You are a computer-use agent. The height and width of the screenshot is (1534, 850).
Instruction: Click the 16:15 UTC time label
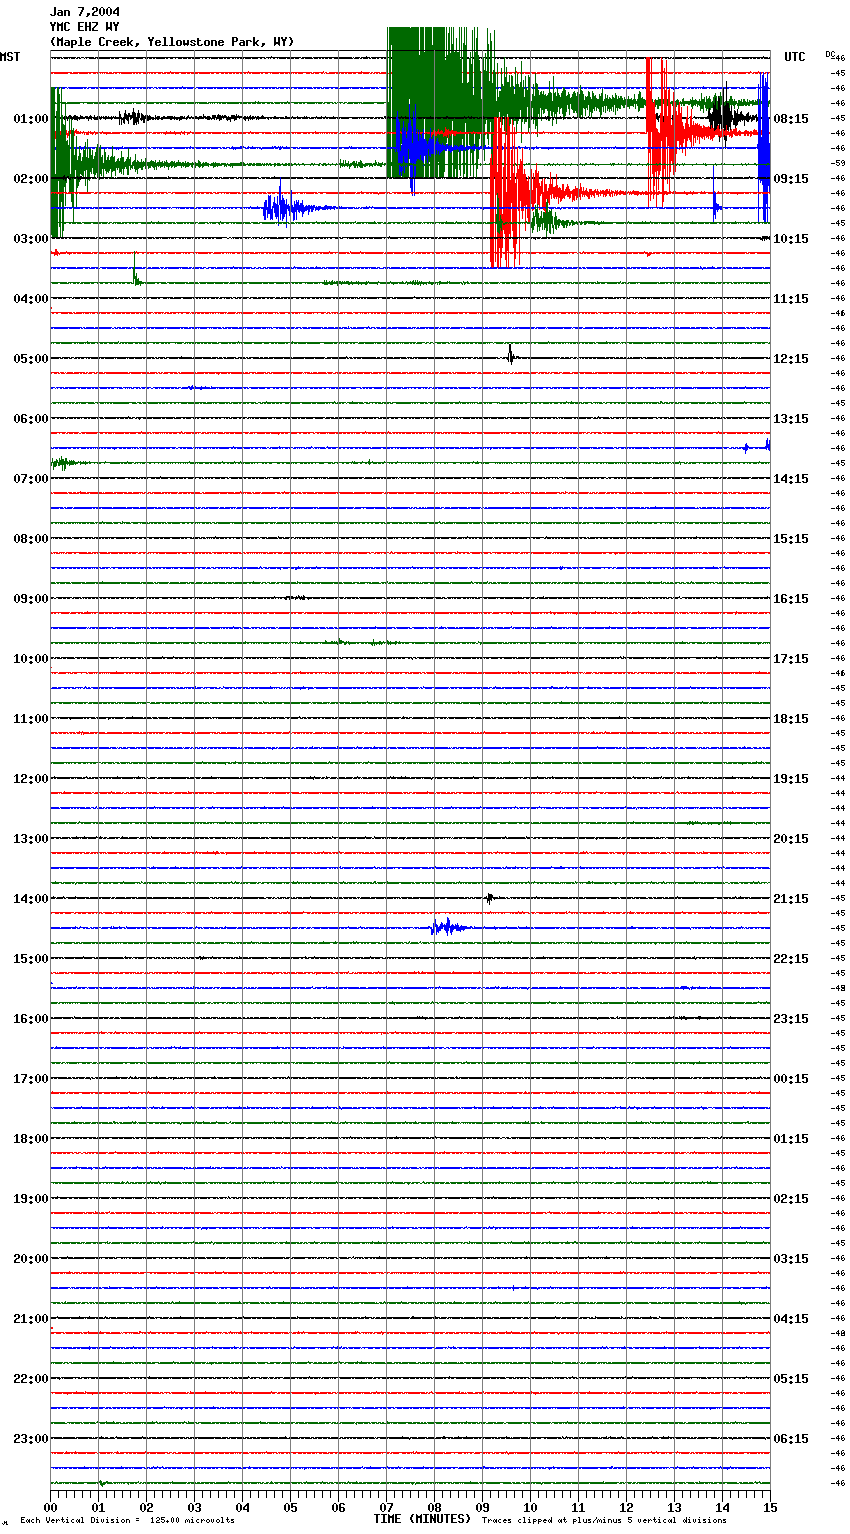tap(791, 599)
